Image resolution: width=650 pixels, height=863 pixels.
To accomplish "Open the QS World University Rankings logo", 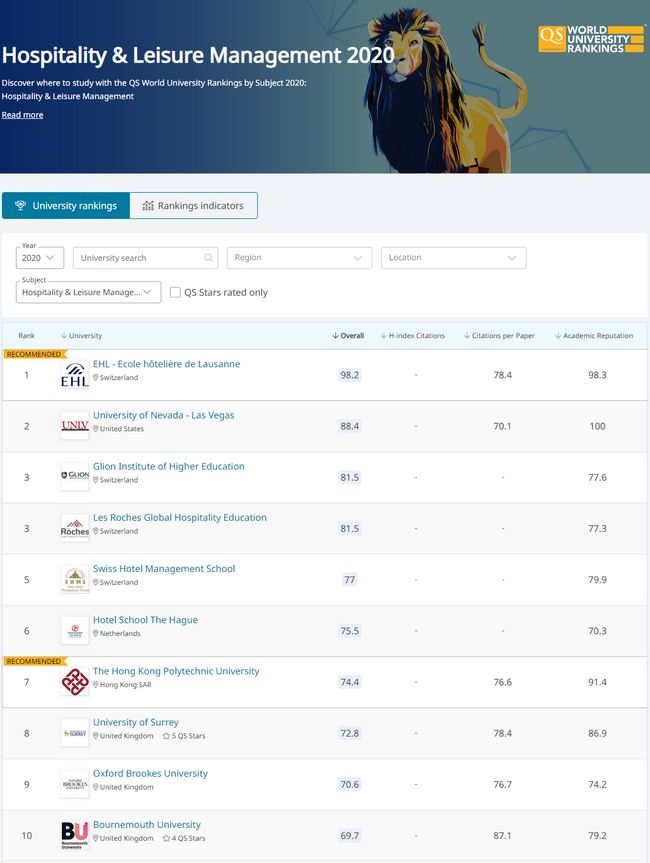I will (592, 39).
